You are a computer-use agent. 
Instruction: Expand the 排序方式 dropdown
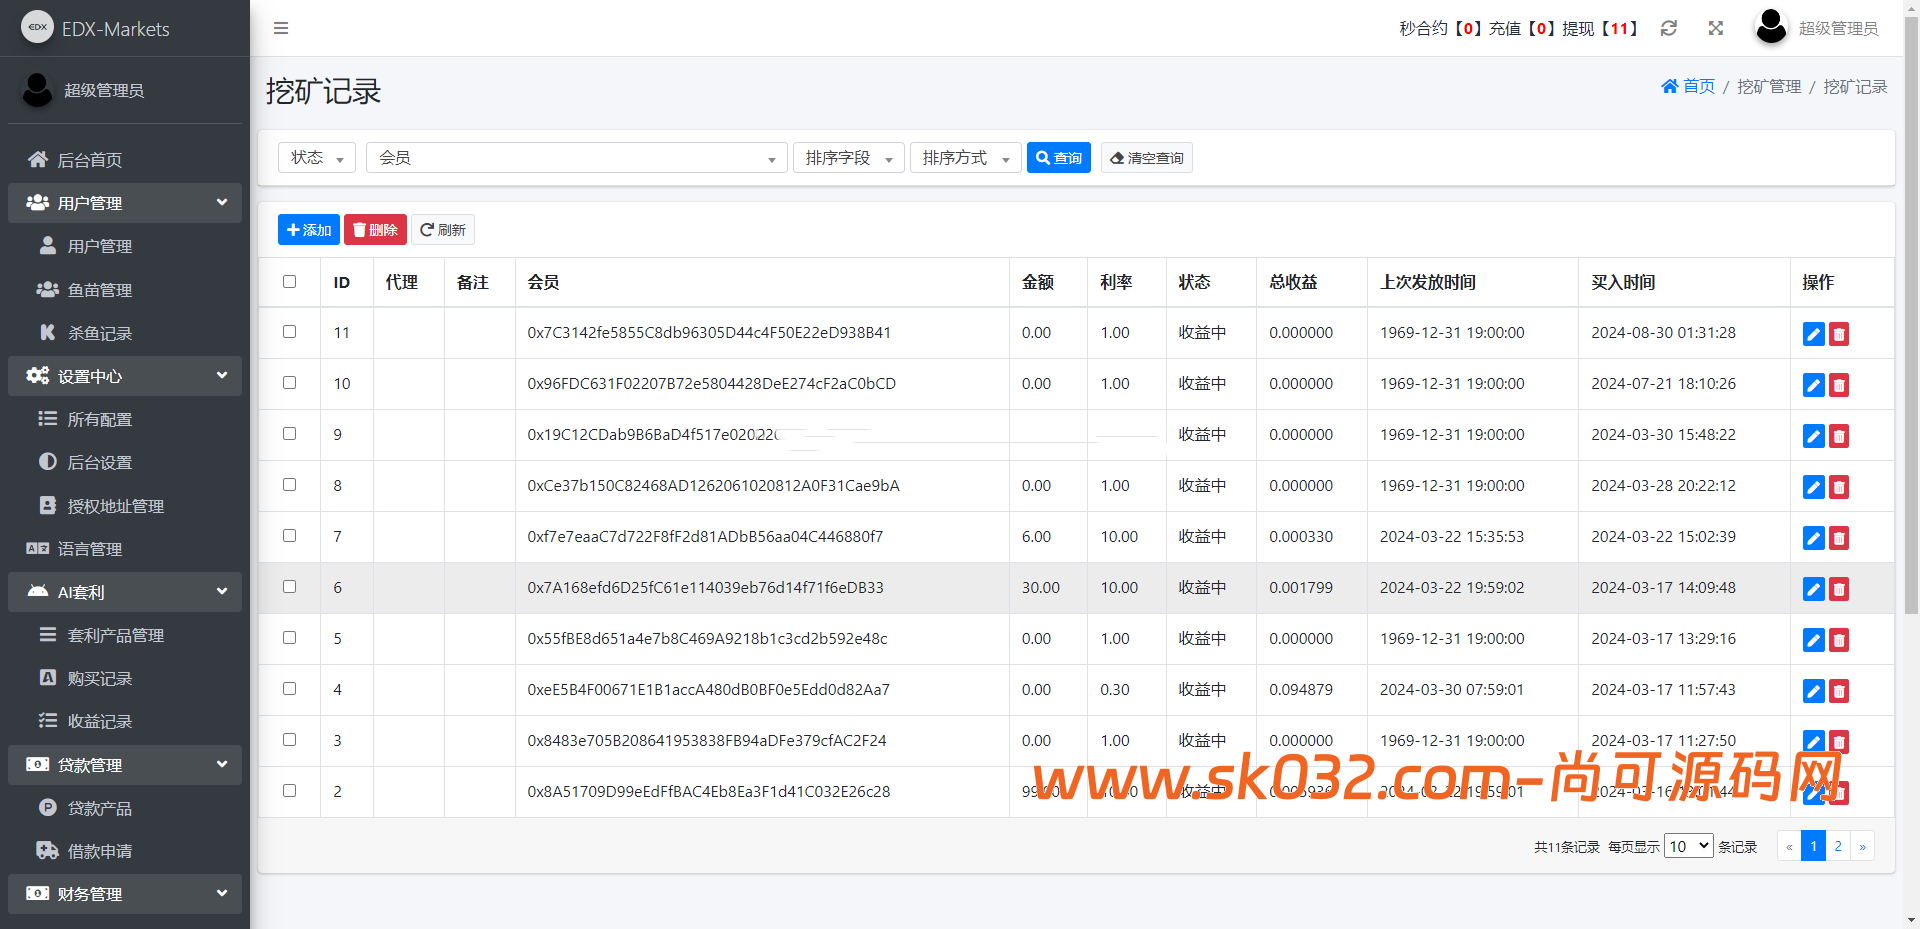coord(963,157)
